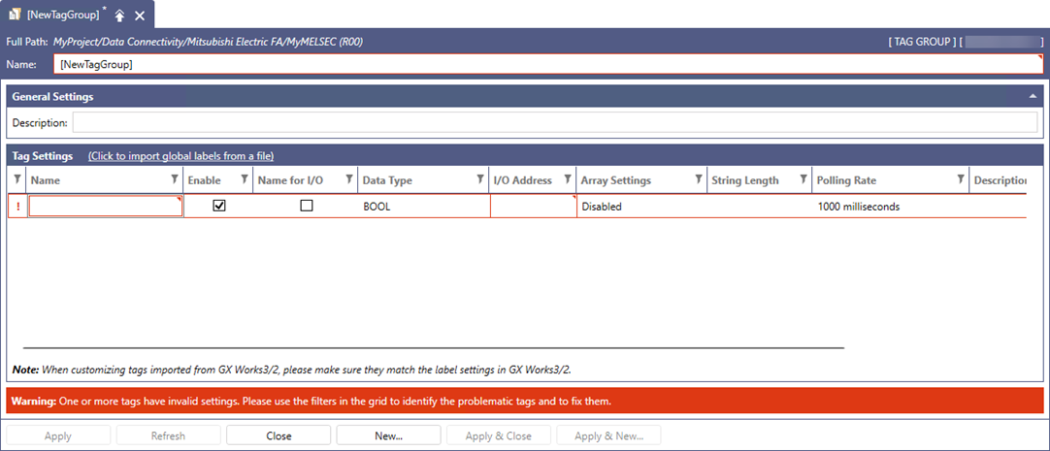Open I/O Address column filter

pyautogui.click(x=567, y=180)
